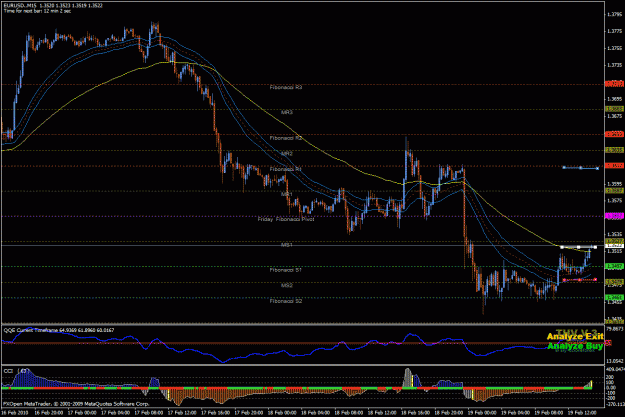The height and width of the screenshot is (417, 625).
Task: Select the MR2 level label
Action: [x=287, y=153]
